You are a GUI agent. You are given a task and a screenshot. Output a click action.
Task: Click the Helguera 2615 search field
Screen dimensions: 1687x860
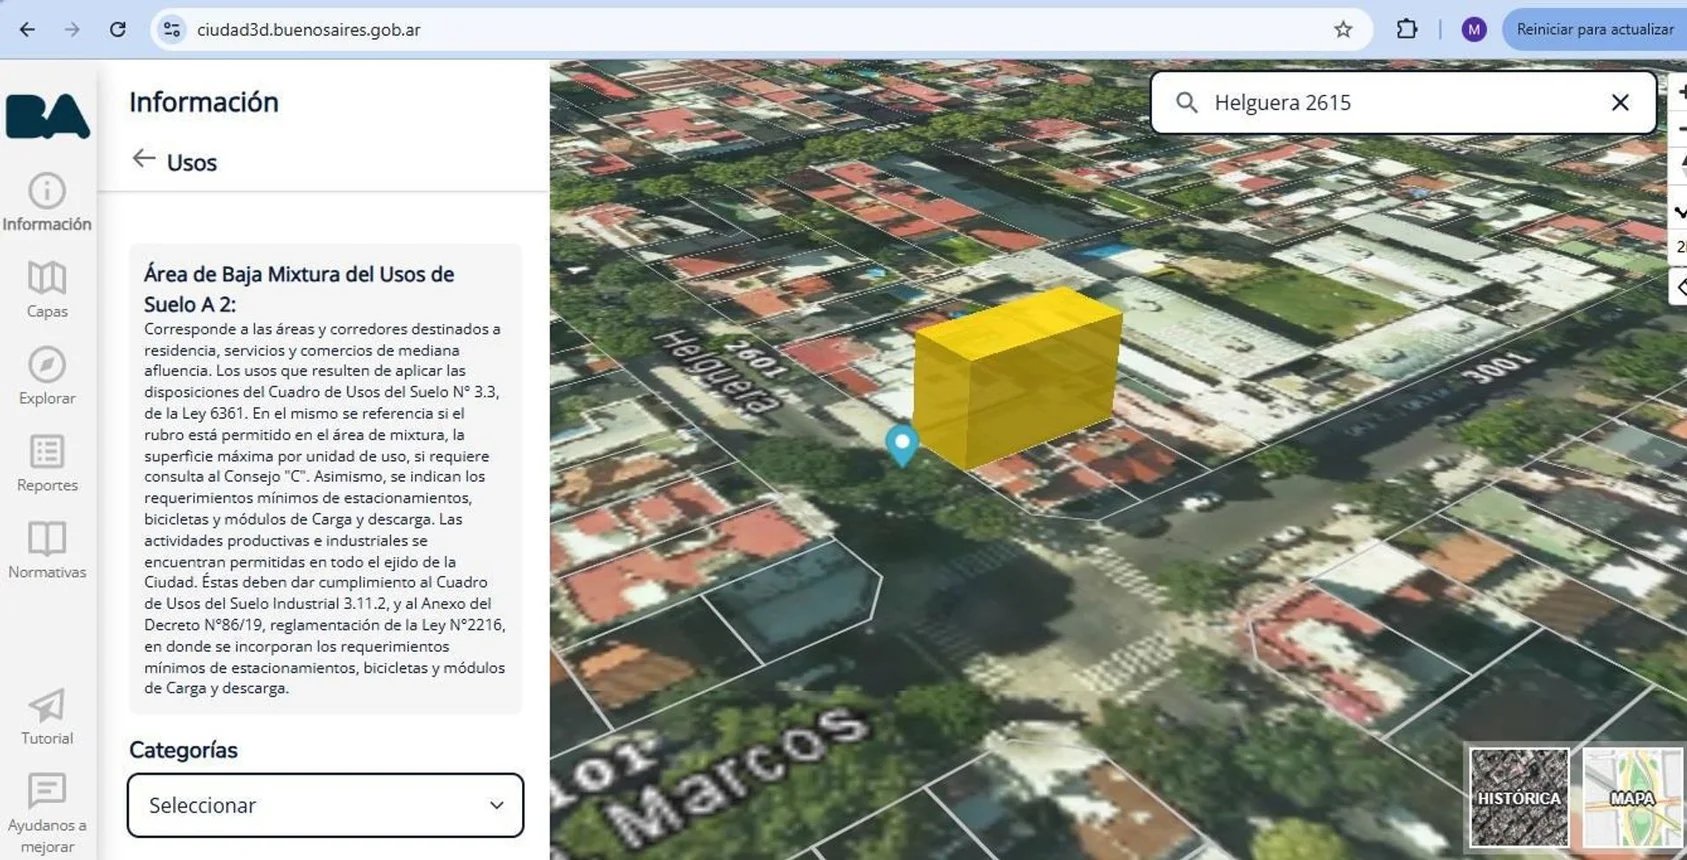(x=1402, y=102)
